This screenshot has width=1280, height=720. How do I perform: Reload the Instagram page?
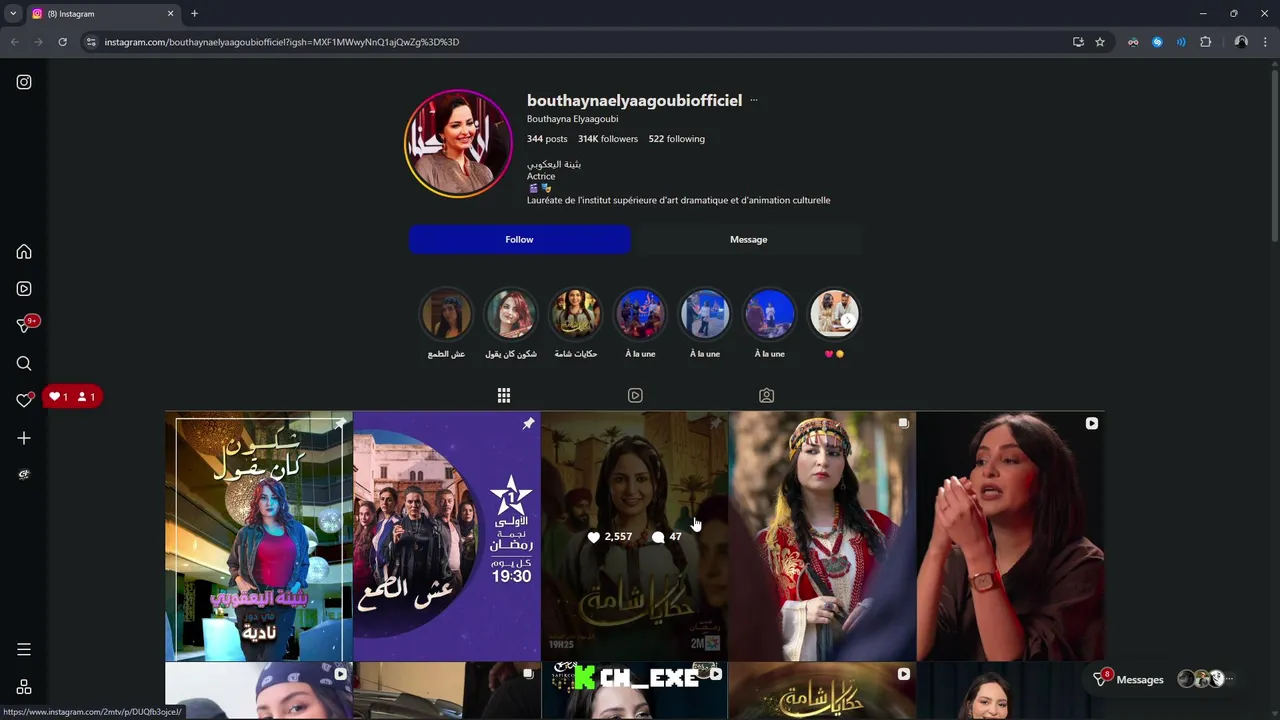click(x=62, y=42)
